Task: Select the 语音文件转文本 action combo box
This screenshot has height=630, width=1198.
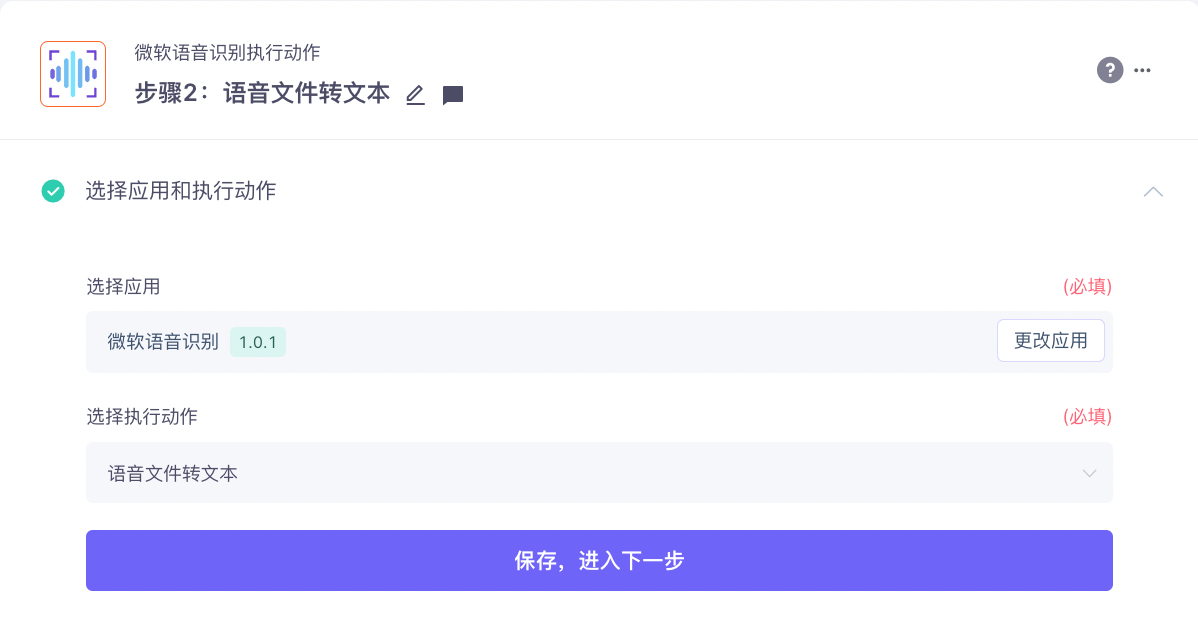Action: 599,473
